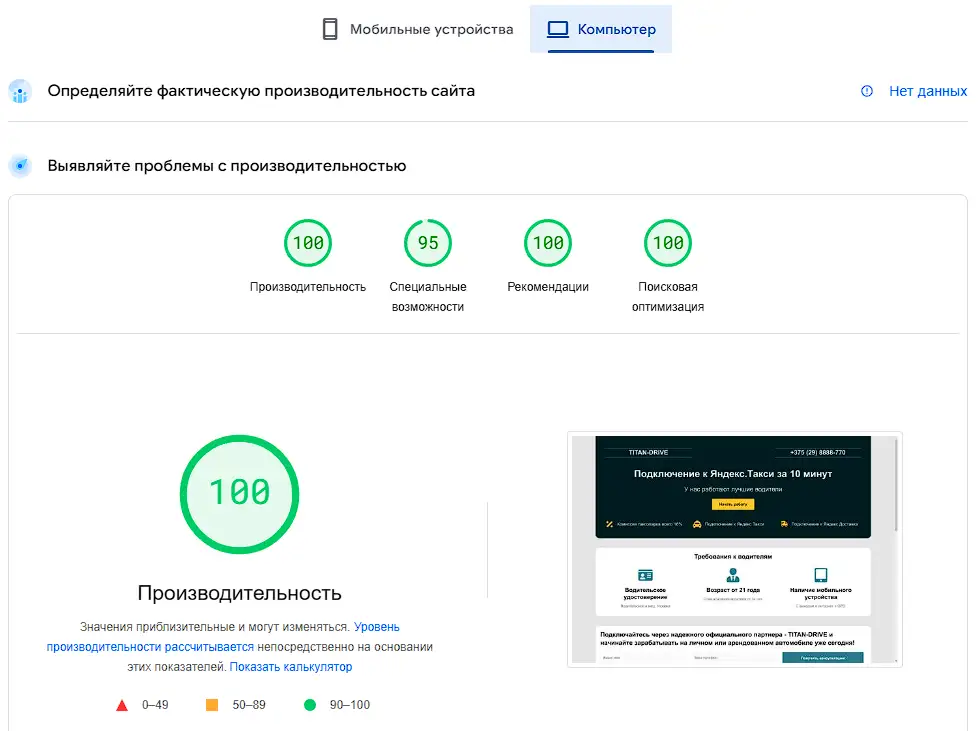Click the 50–89 range label
Screen dimensions: 978x731
pyautogui.click(x=249, y=705)
